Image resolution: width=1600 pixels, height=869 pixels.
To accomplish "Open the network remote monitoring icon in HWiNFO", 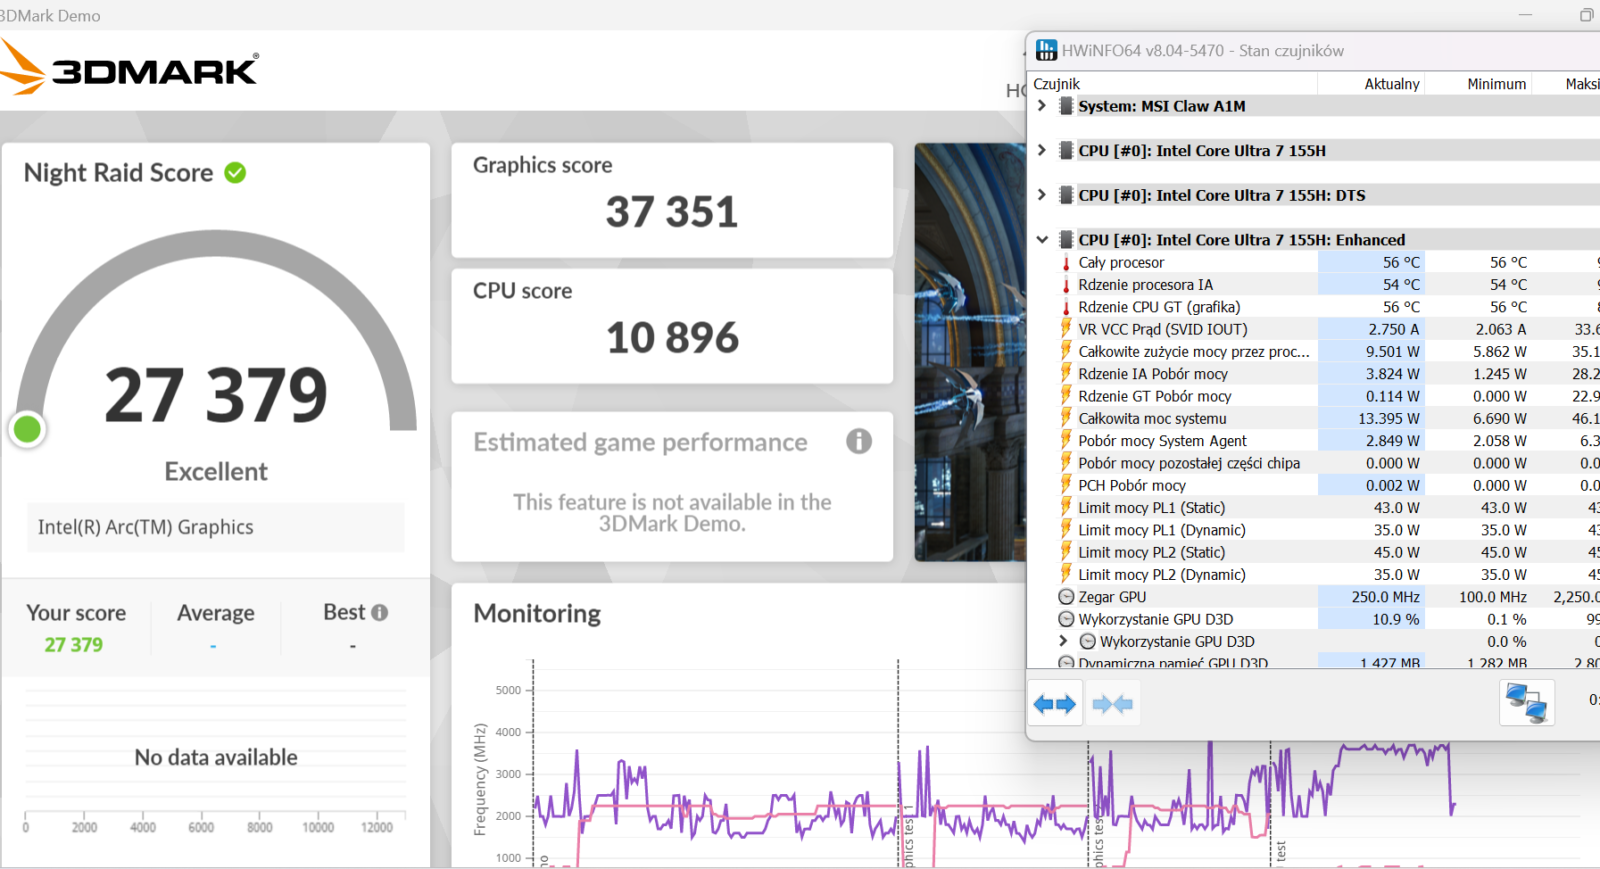I will [x=1526, y=702].
